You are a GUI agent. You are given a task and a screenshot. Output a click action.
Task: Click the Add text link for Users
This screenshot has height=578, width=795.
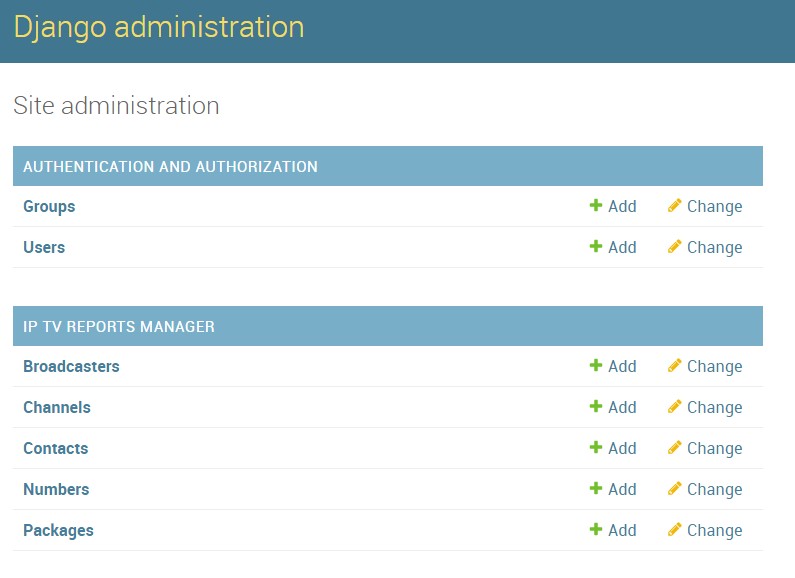click(x=622, y=247)
